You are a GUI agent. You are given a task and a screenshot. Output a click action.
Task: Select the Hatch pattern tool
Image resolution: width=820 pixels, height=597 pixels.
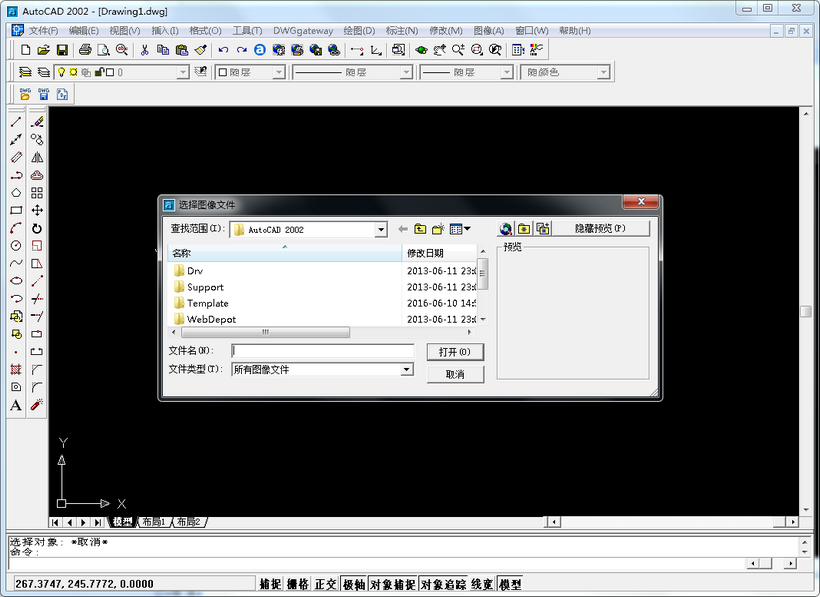(x=16, y=370)
